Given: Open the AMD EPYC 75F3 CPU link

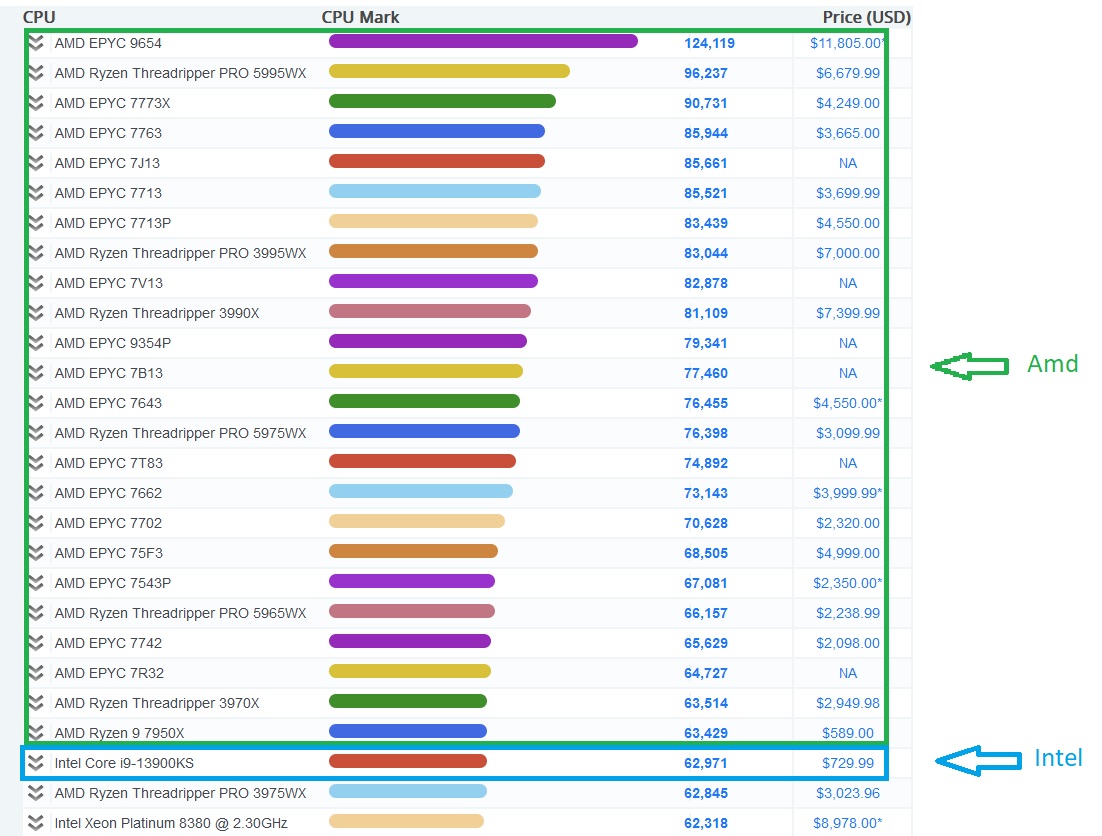Looking at the screenshot, I should [109, 554].
